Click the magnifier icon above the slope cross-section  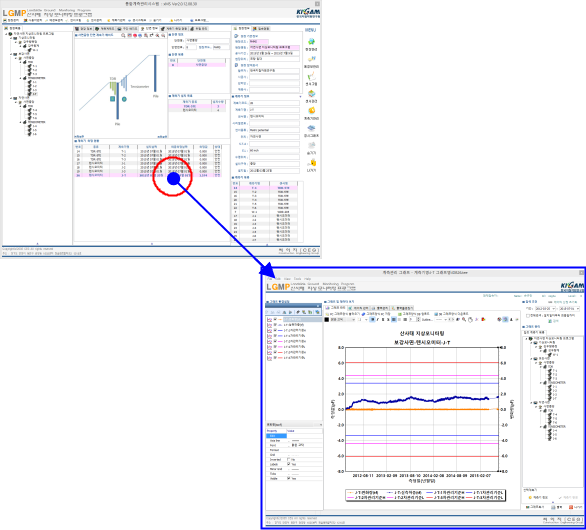pos(123,36)
